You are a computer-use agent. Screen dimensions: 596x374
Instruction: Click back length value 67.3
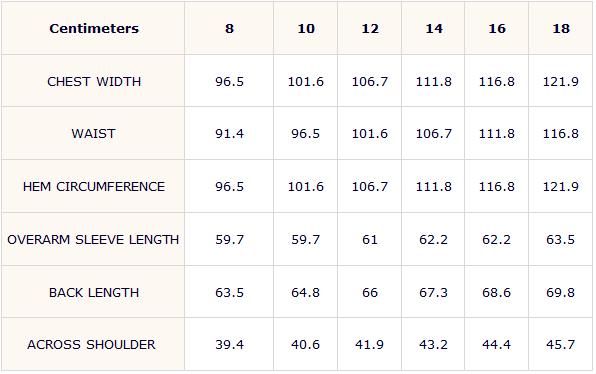point(433,292)
